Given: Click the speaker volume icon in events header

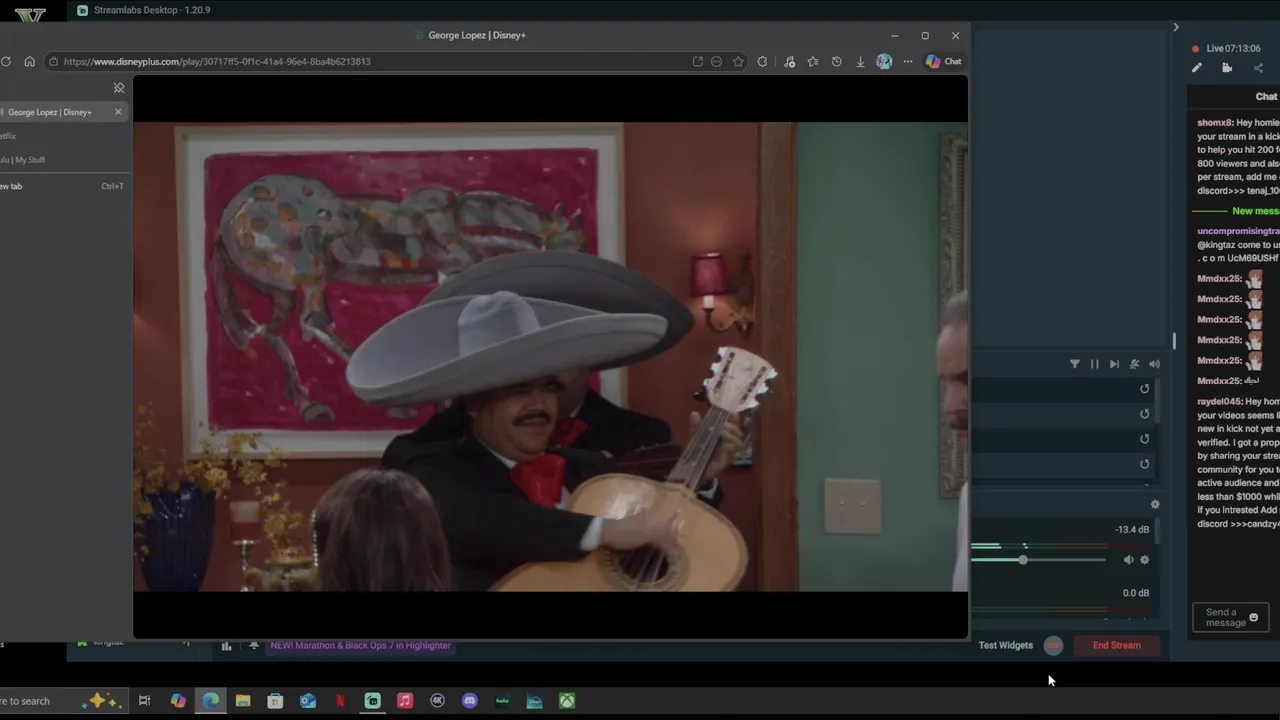Looking at the screenshot, I should pyautogui.click(x=1154, y=364).
